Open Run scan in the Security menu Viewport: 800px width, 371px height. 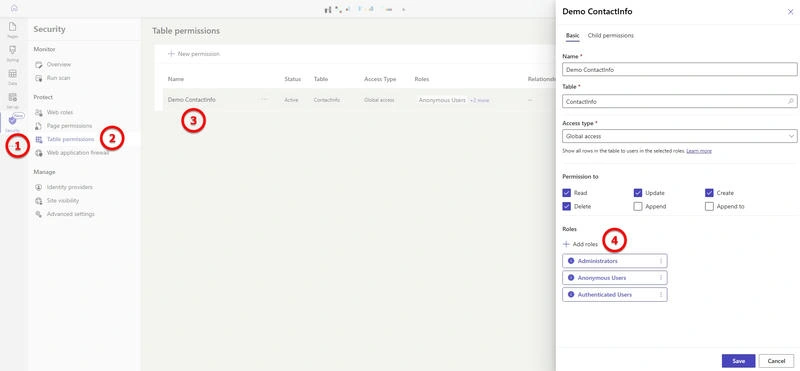(x=59, y=78)
